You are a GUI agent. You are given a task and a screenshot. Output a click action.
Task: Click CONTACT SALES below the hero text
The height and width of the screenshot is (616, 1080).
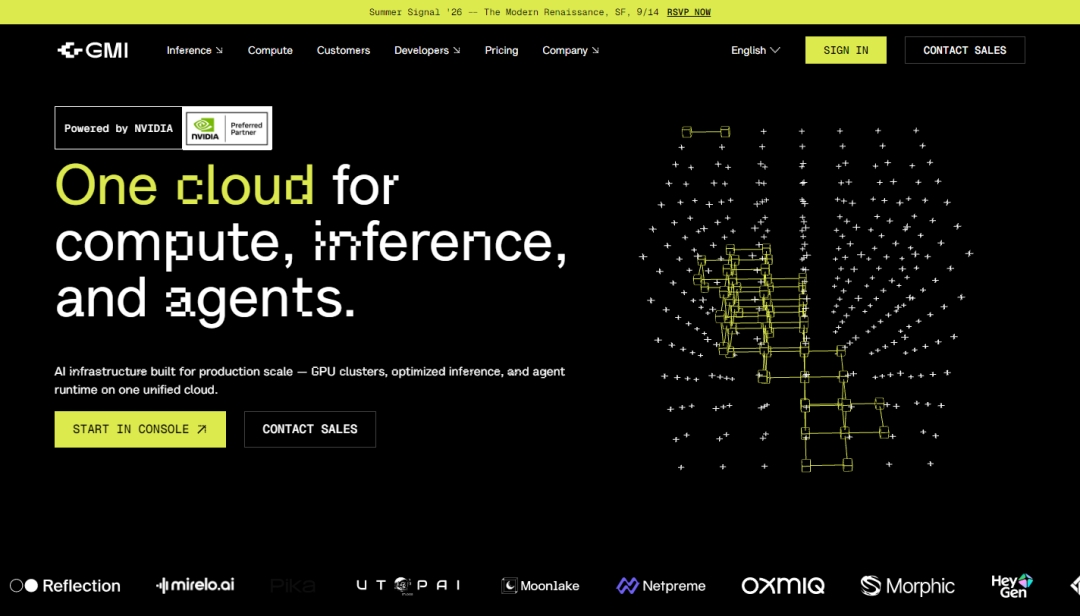pos(310,429)
